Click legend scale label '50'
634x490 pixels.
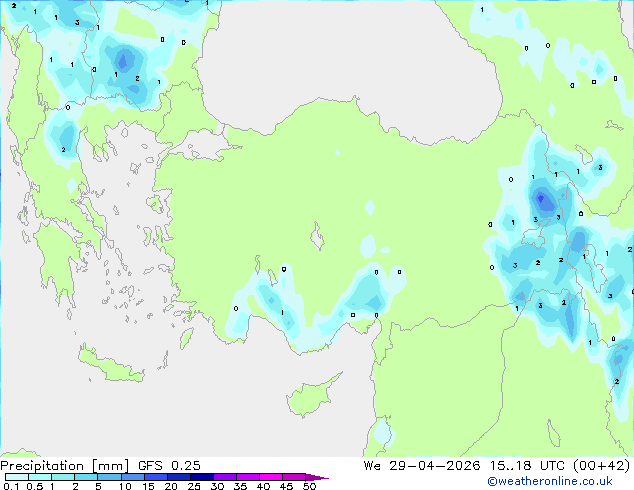(309, 486)
